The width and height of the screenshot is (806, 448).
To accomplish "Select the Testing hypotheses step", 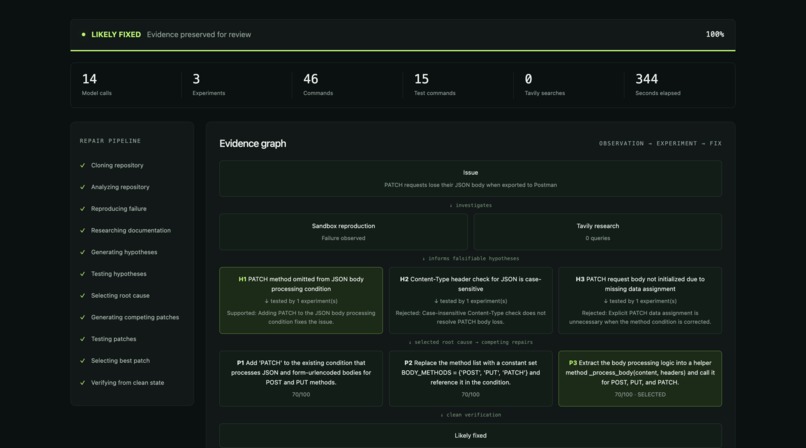I will pos(119,274).
